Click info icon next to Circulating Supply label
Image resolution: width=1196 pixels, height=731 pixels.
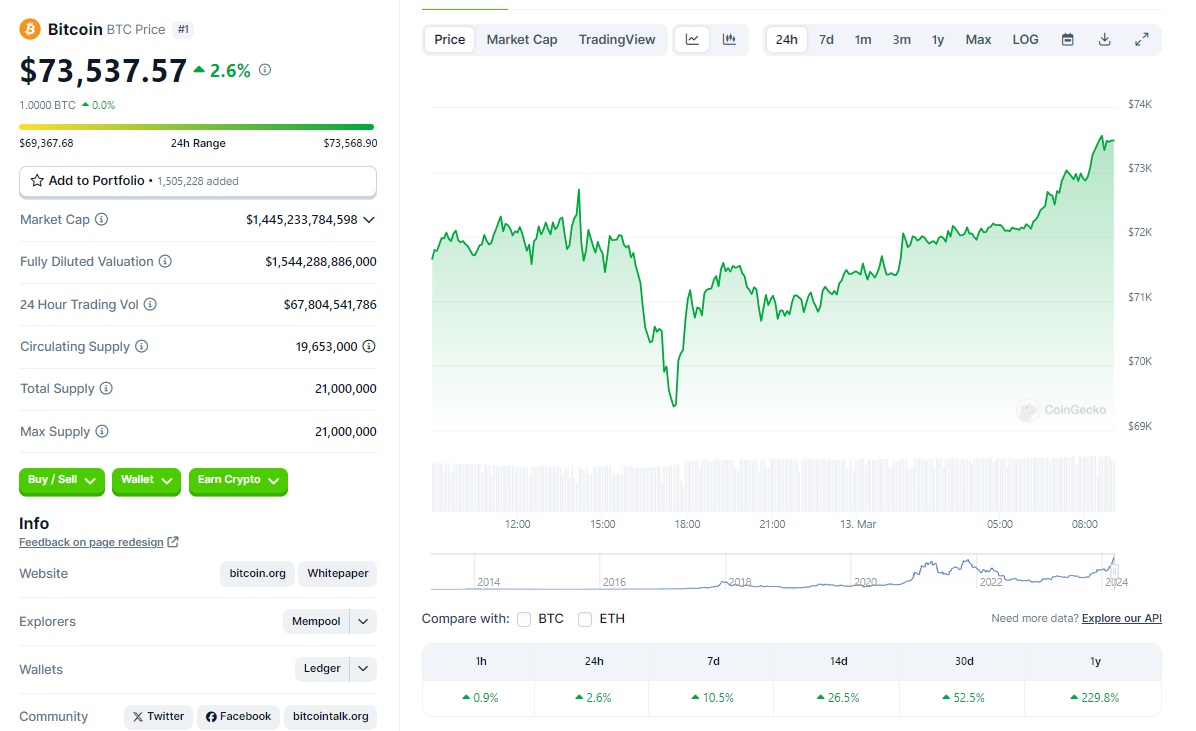click(x=141, y=346)
